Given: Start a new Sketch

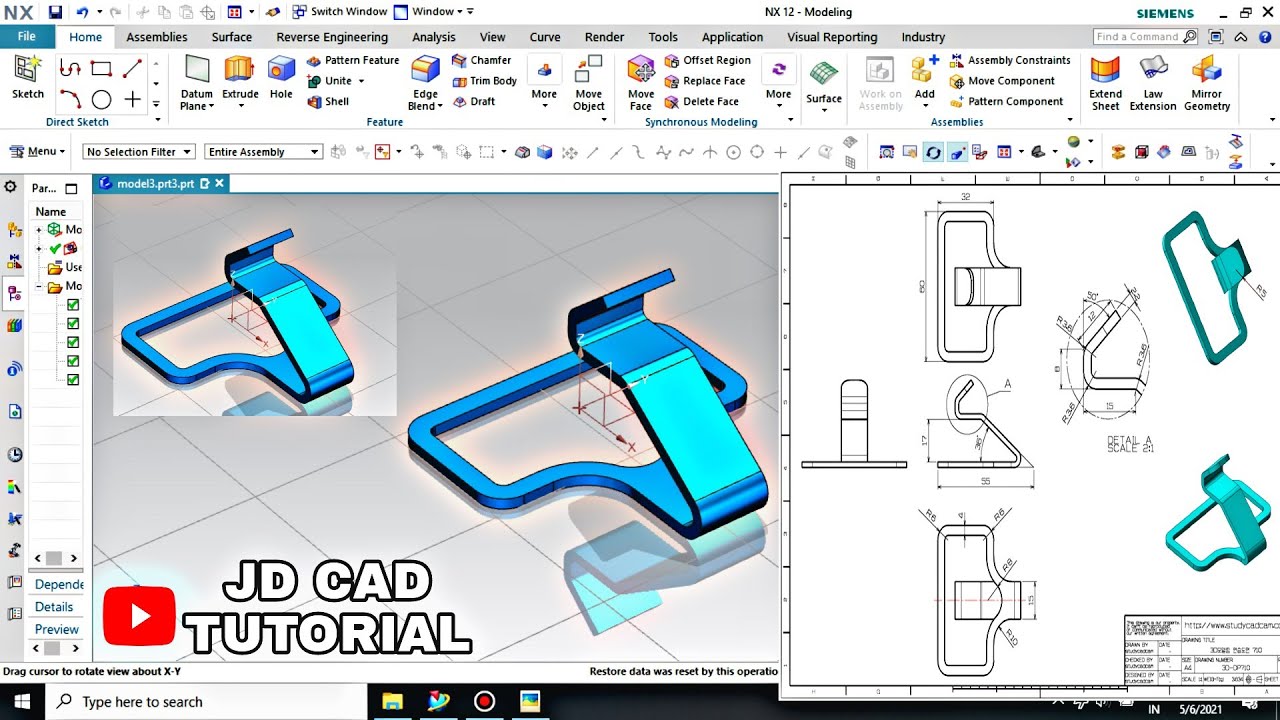Looking at the screenshot, I should tap(28, 77).
